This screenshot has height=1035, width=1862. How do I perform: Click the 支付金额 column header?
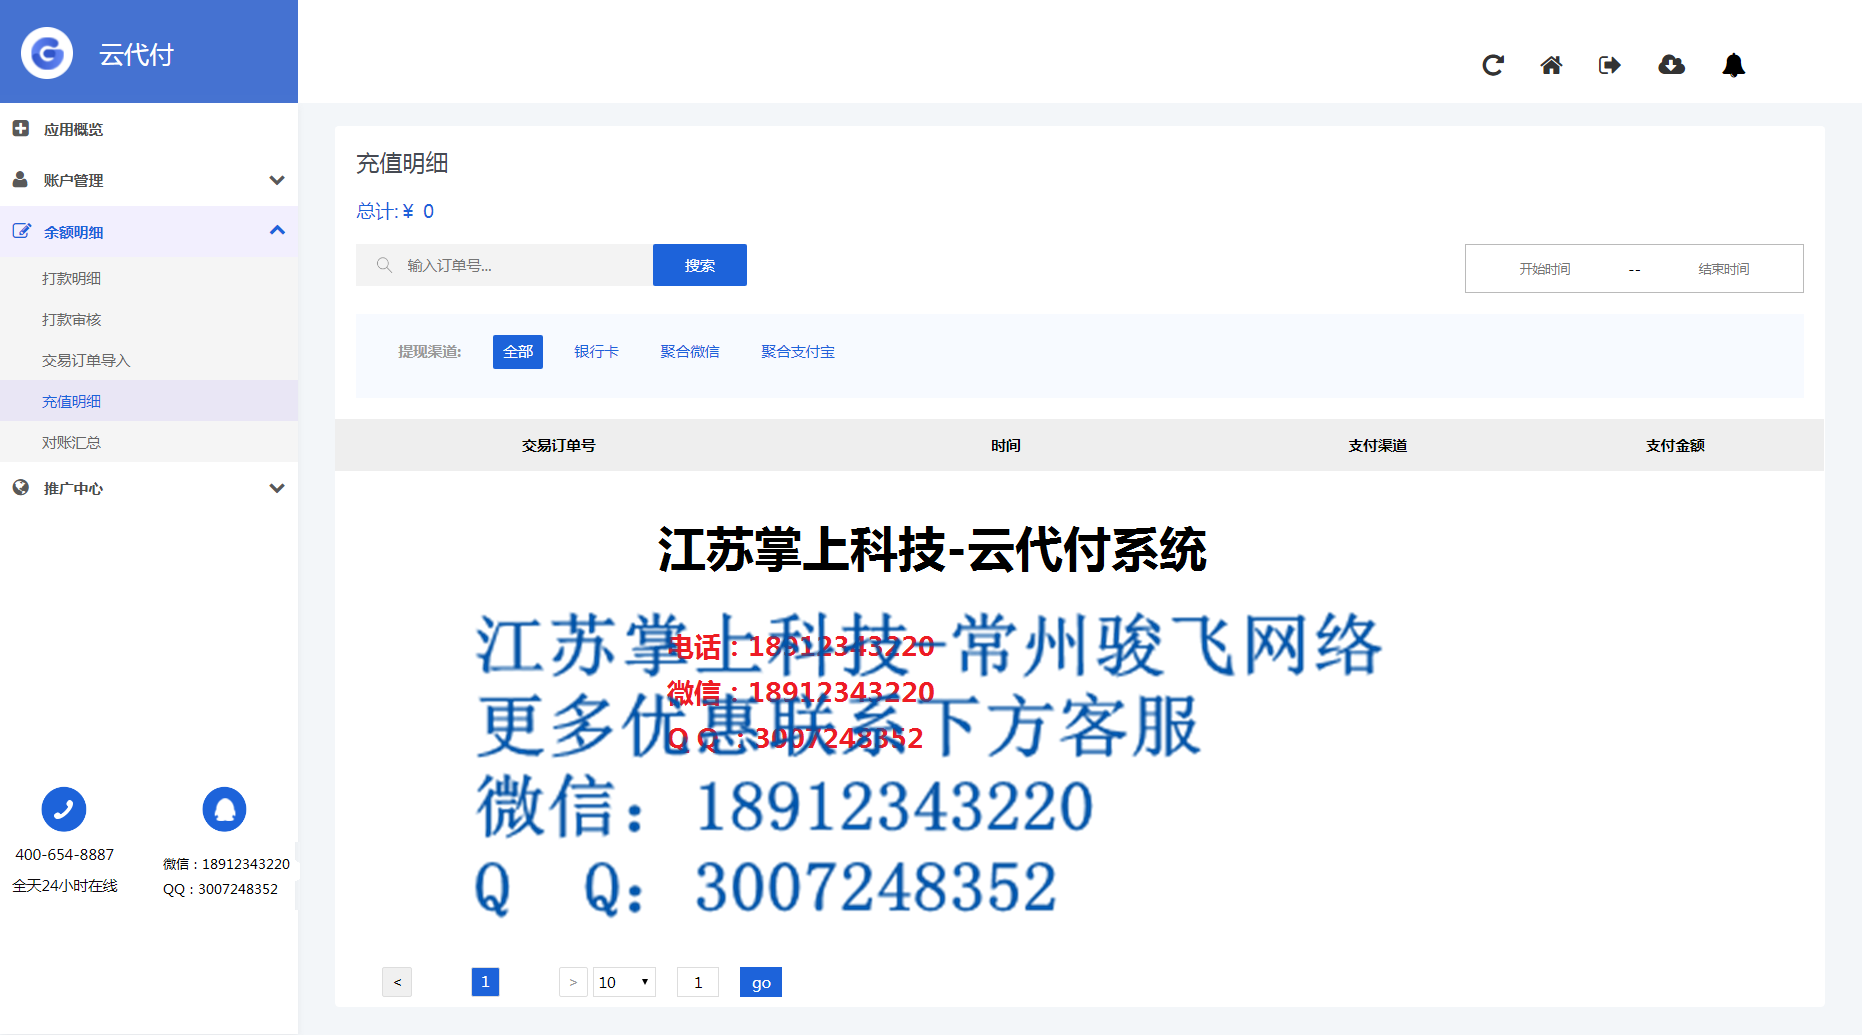[1676, 445]
